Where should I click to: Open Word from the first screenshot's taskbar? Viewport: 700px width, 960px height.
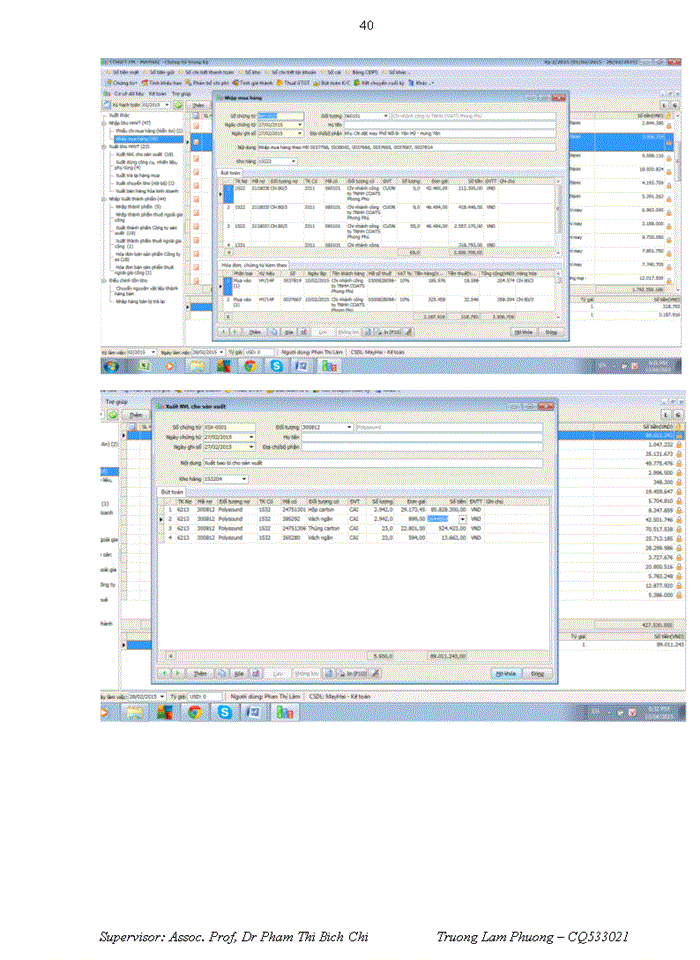pos(302,366)
